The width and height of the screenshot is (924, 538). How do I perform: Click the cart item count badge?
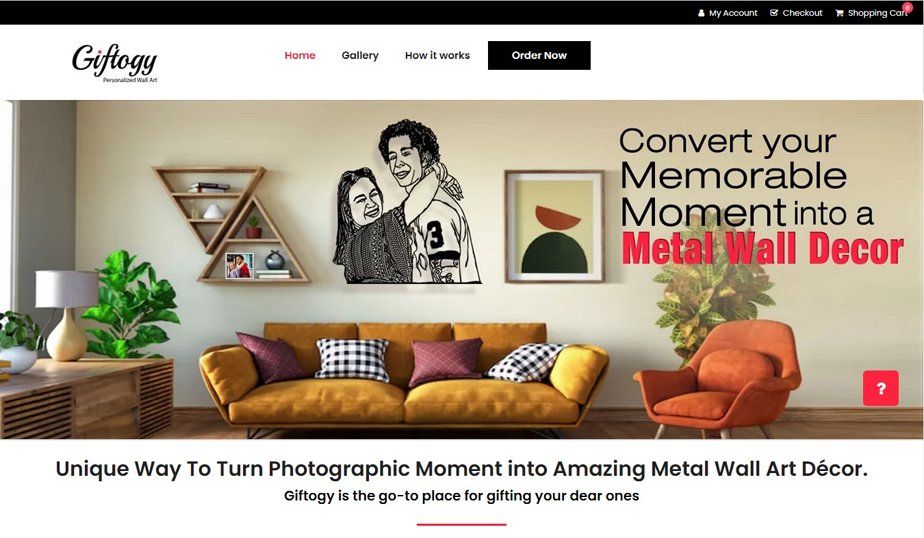point(908,8)
